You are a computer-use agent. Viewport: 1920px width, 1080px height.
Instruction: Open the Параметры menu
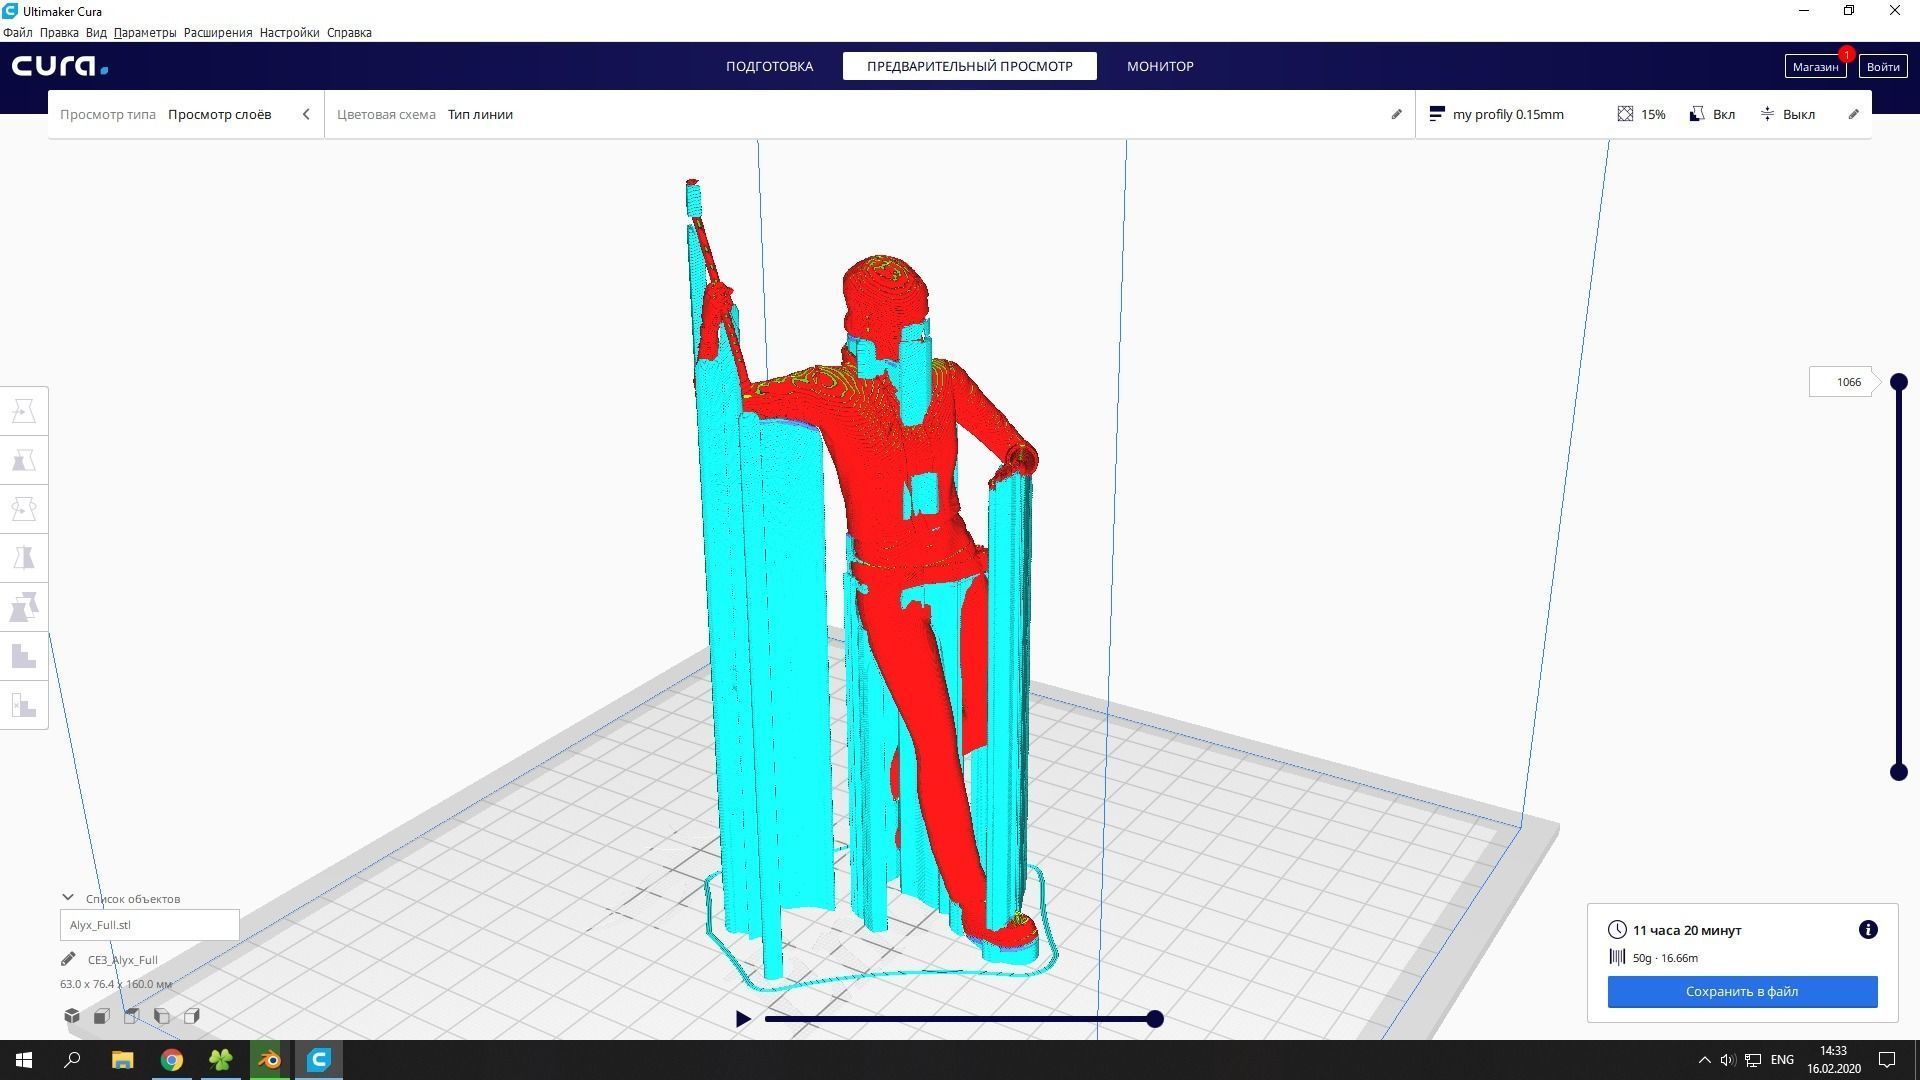pos(145,32)
